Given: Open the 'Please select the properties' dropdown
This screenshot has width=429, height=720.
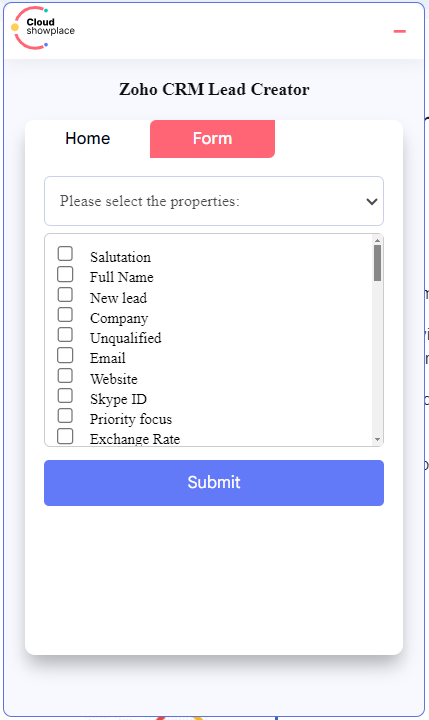Looking at the screenshot, I should tap(214, 201).
